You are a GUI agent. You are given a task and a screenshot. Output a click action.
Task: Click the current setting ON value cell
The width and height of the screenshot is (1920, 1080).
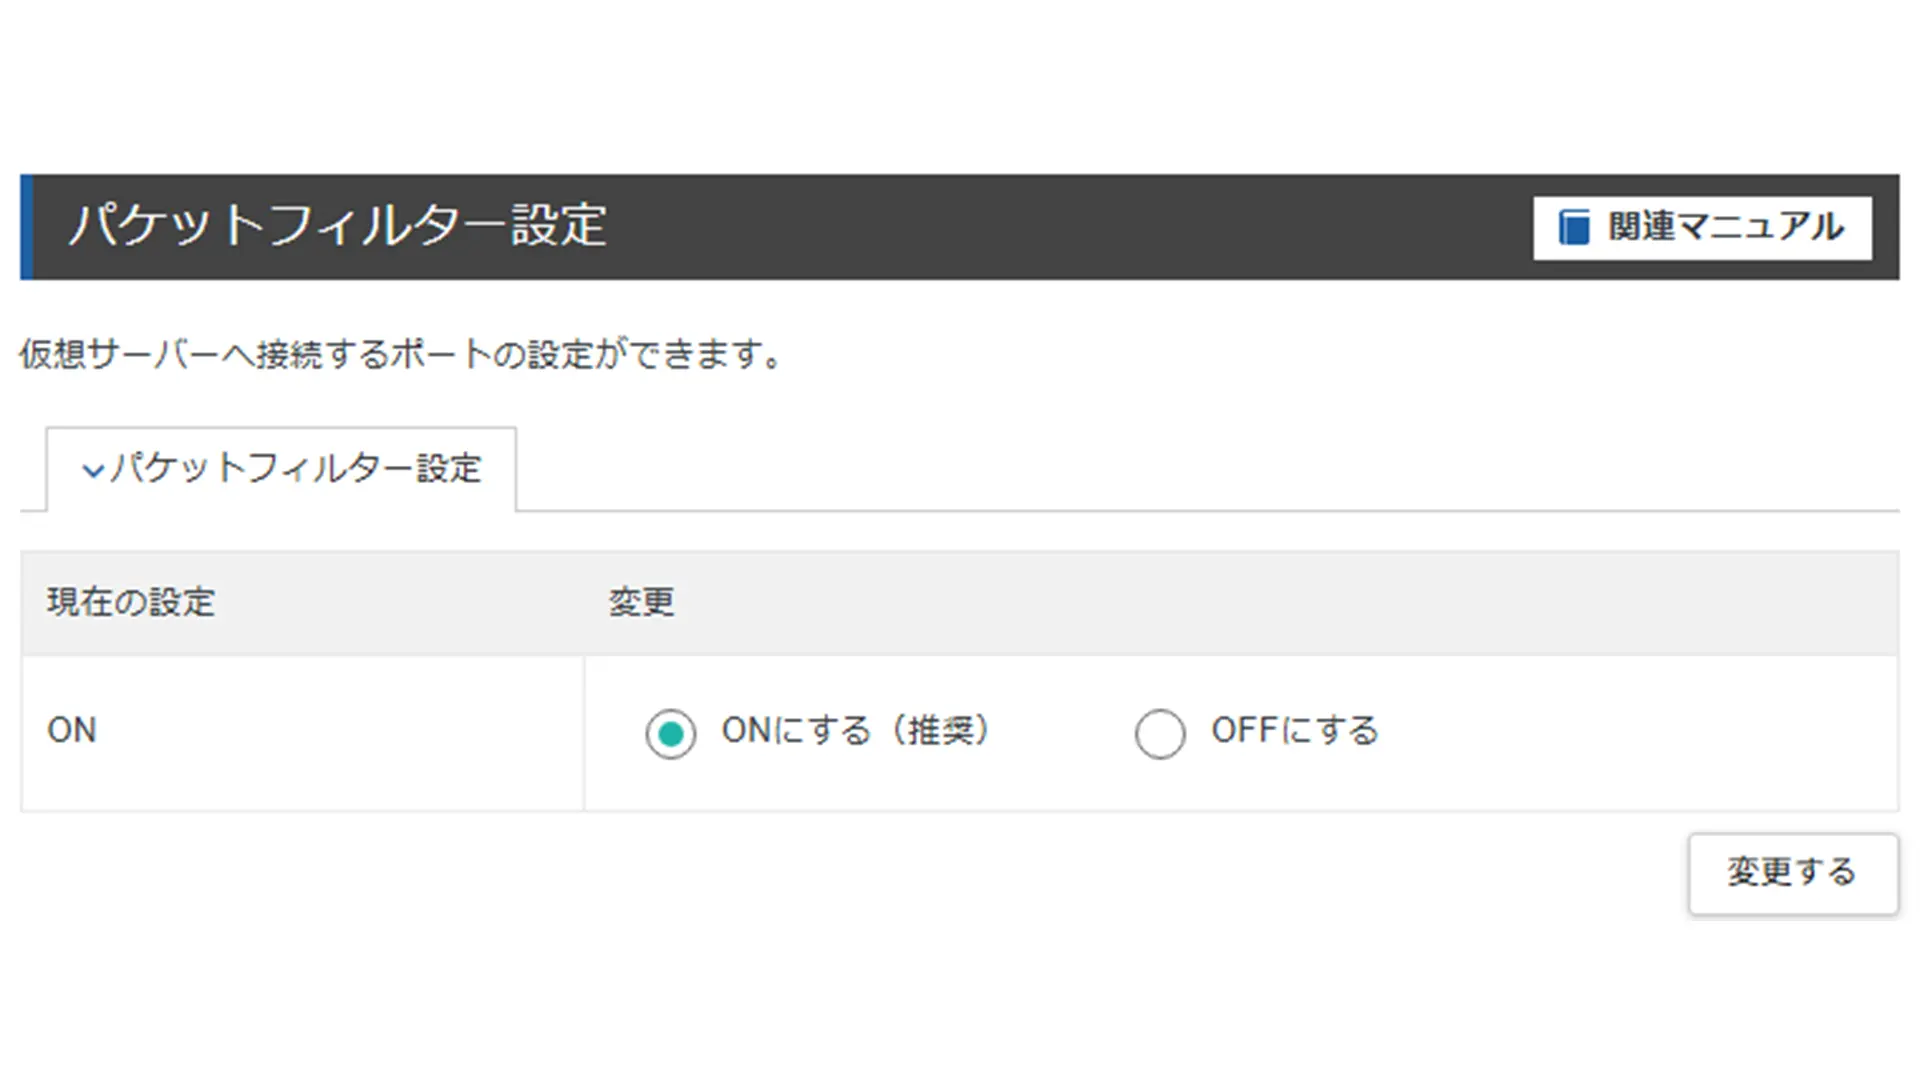pyautogui.click(x=302, y=732)
